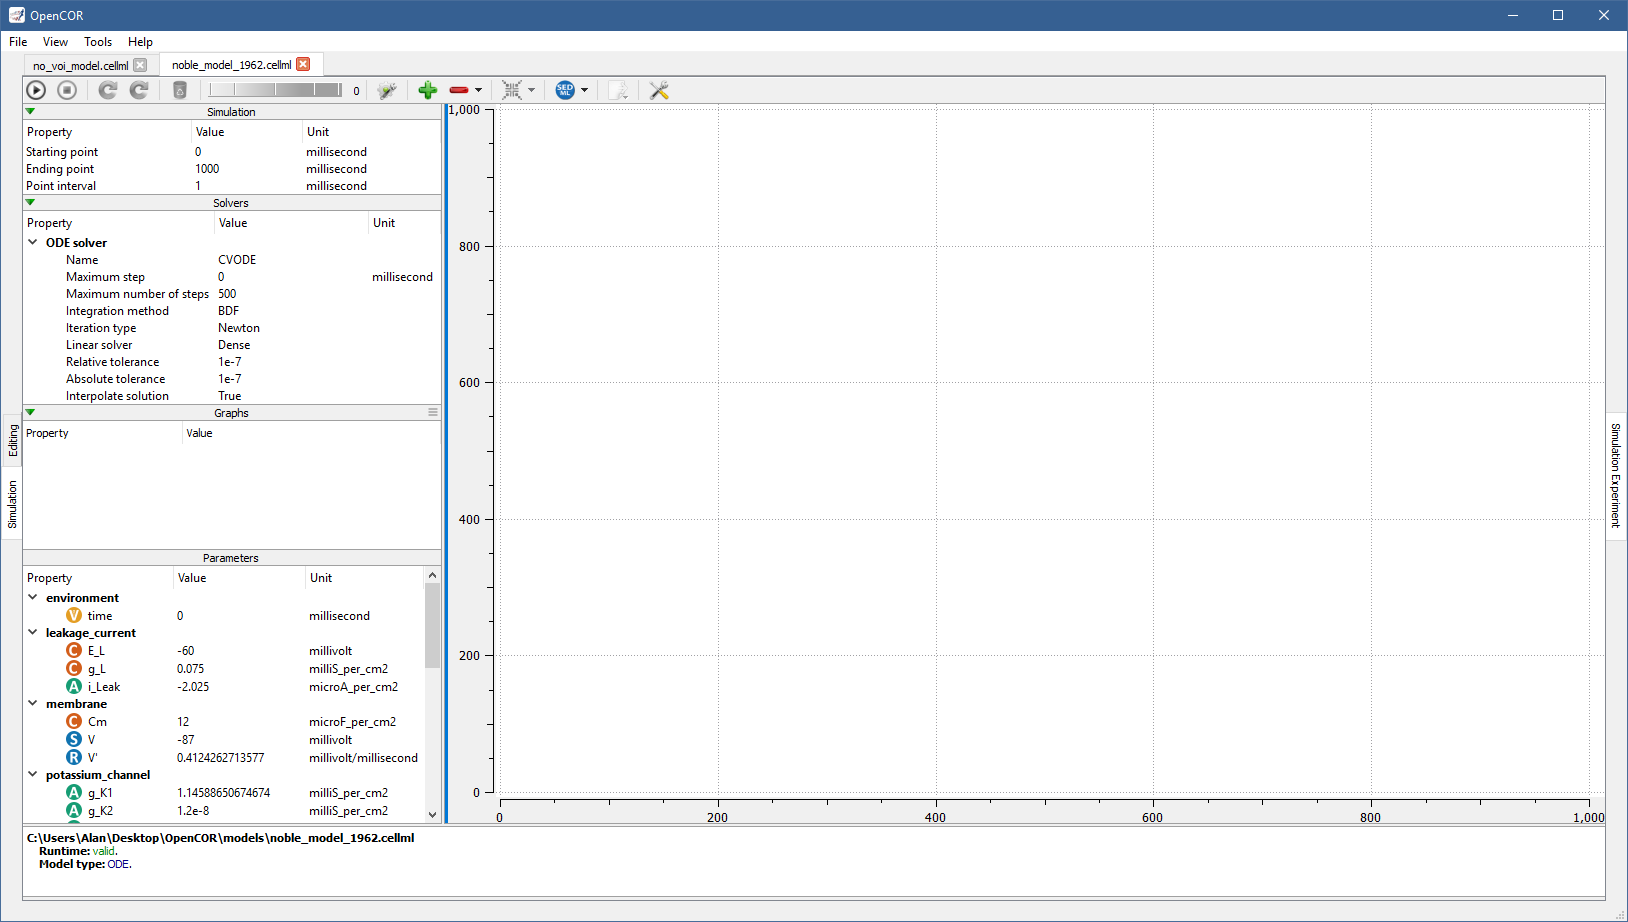Click the stop simulation button
The height and width of the screenshot is (922, 1628).
[67, 90]
